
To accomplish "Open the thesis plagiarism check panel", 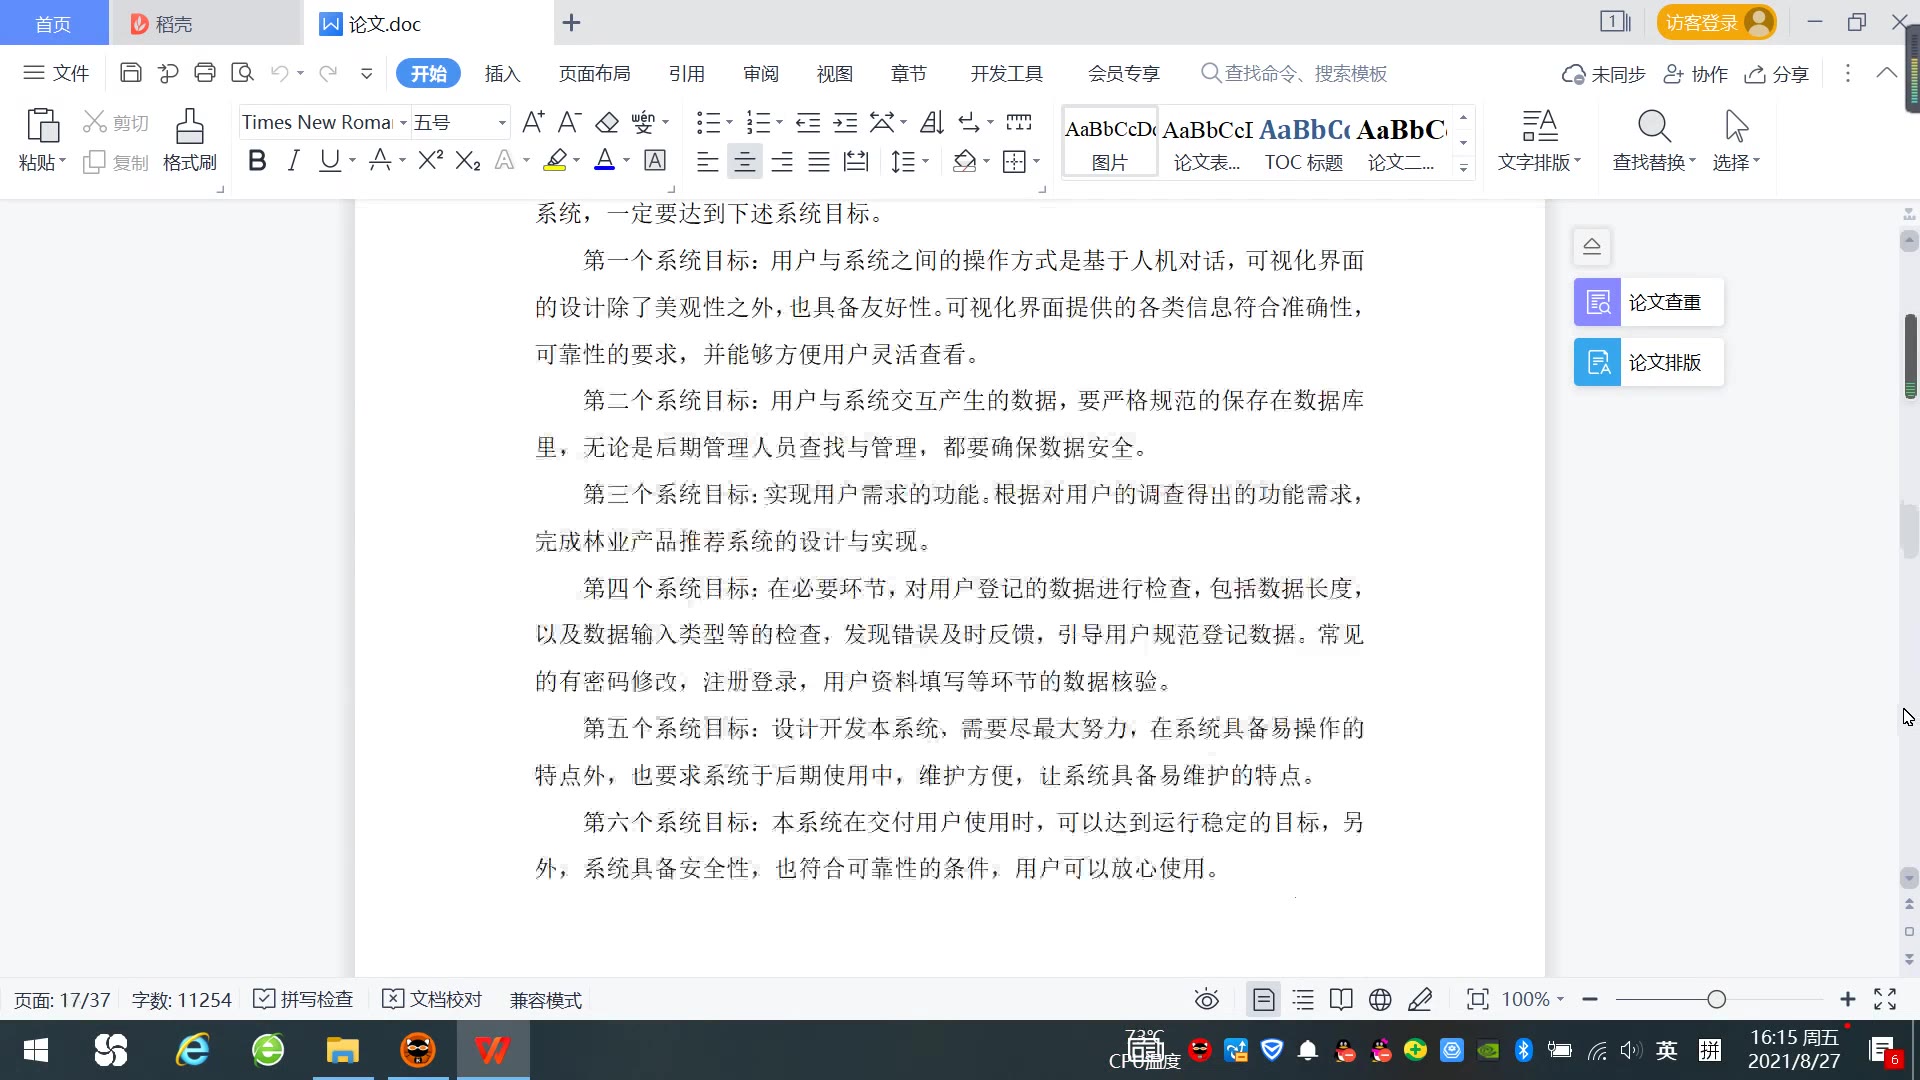I will pyautogui.click(x=1648, y=302).
